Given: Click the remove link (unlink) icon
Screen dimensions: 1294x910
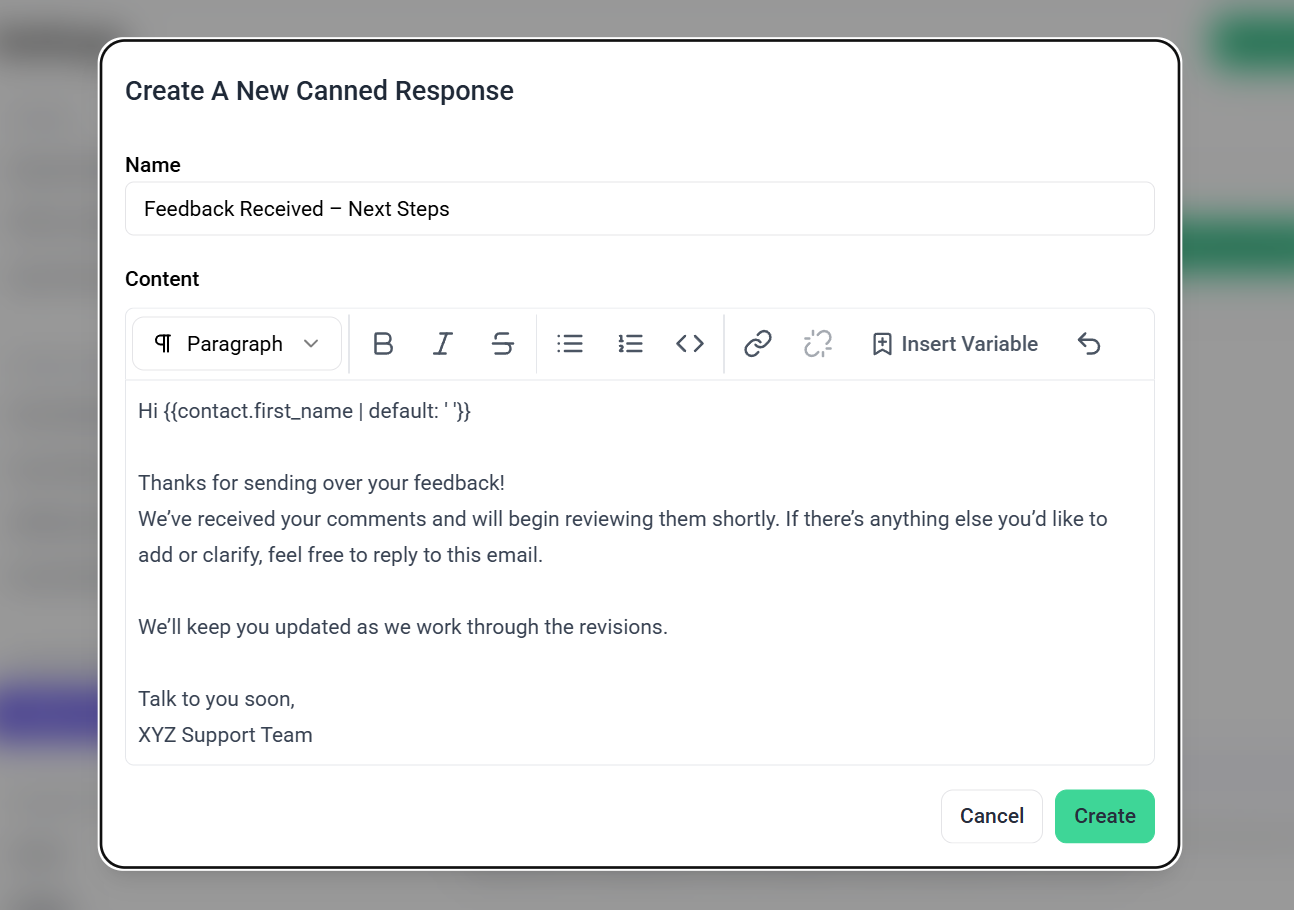Looking at the screenshot, I should 818,344.
